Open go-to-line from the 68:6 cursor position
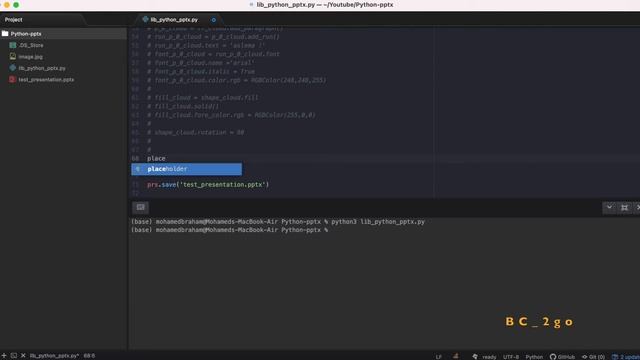This screenshot has height=360, width=640. [89, 356]
